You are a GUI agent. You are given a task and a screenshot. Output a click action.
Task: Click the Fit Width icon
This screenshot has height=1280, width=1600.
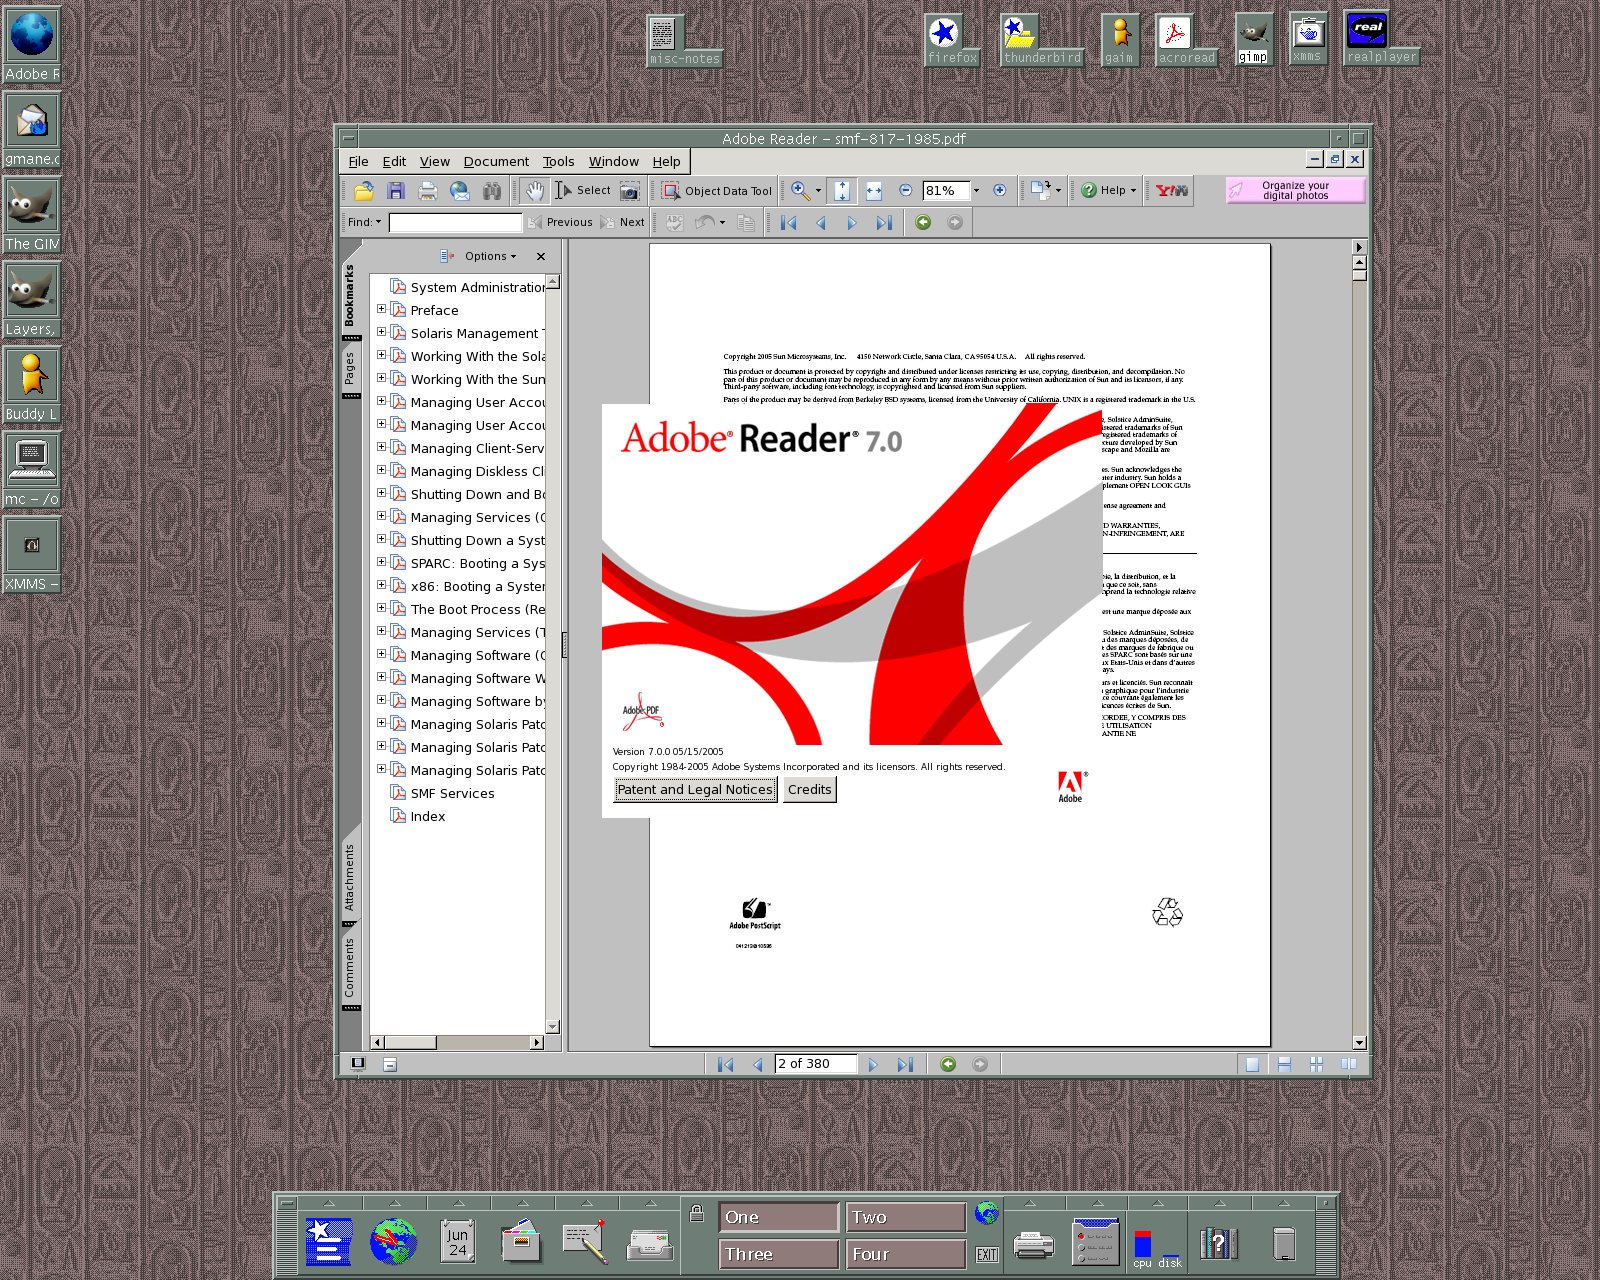click(874, 190)
